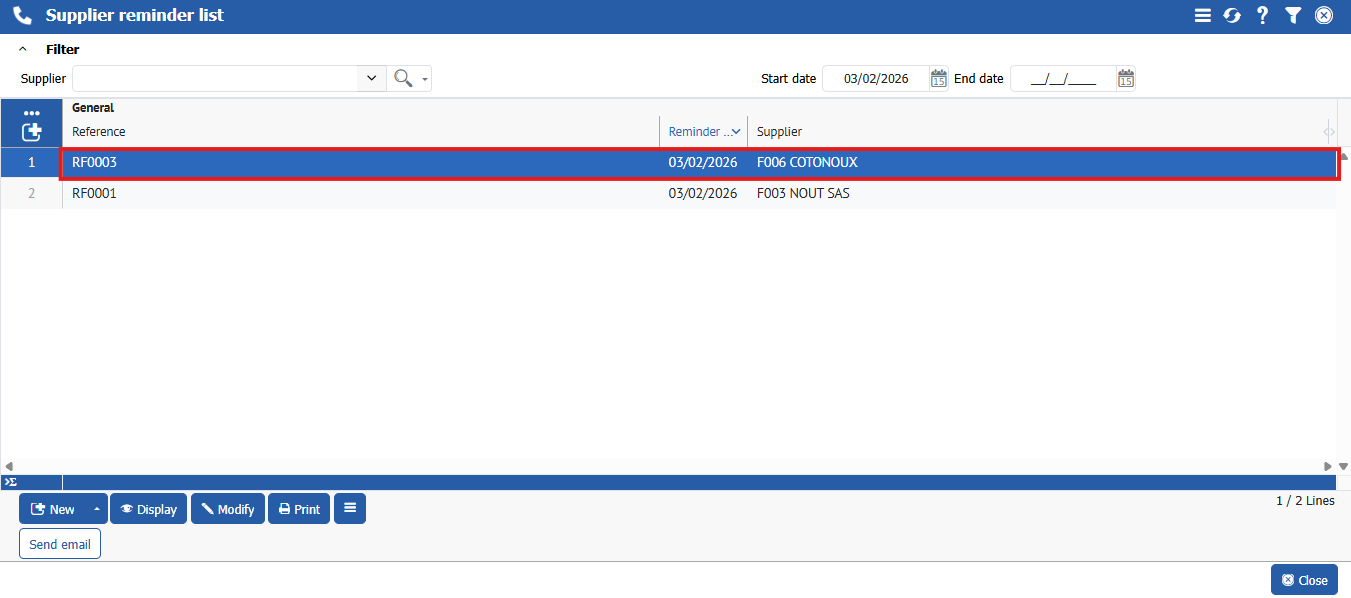This screenshot has height=598, width=1351.
Task: Expand the Supplier combo box dropdown
Action: coord(372,79)
